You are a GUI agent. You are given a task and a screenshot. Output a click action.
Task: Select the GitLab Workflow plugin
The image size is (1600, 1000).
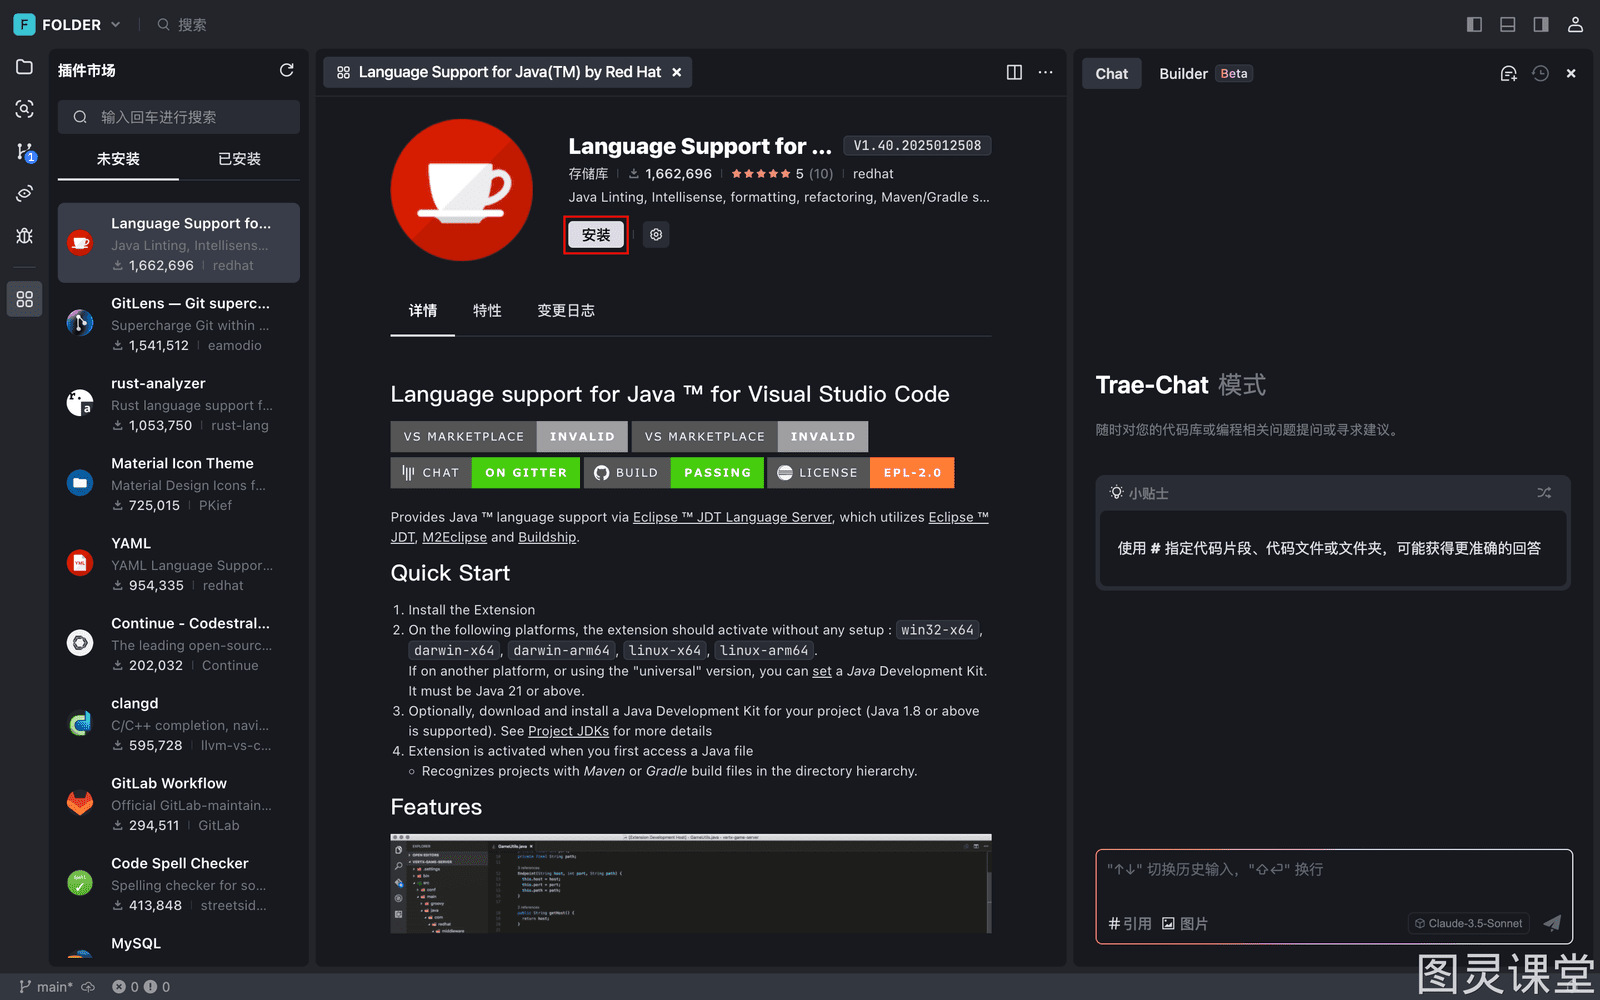click(x=179, y=803)
